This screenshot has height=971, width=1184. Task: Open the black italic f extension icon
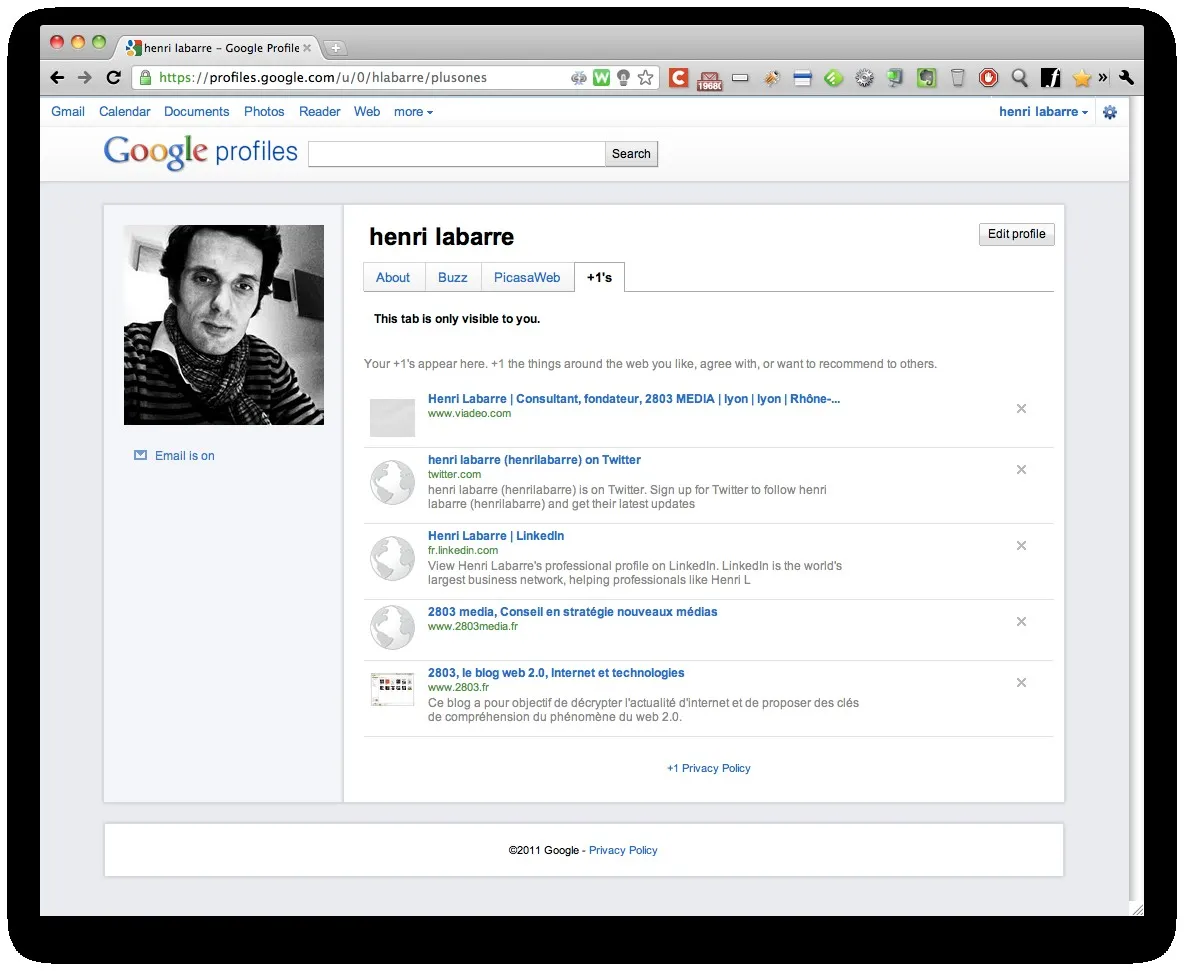pos(1050,78)
